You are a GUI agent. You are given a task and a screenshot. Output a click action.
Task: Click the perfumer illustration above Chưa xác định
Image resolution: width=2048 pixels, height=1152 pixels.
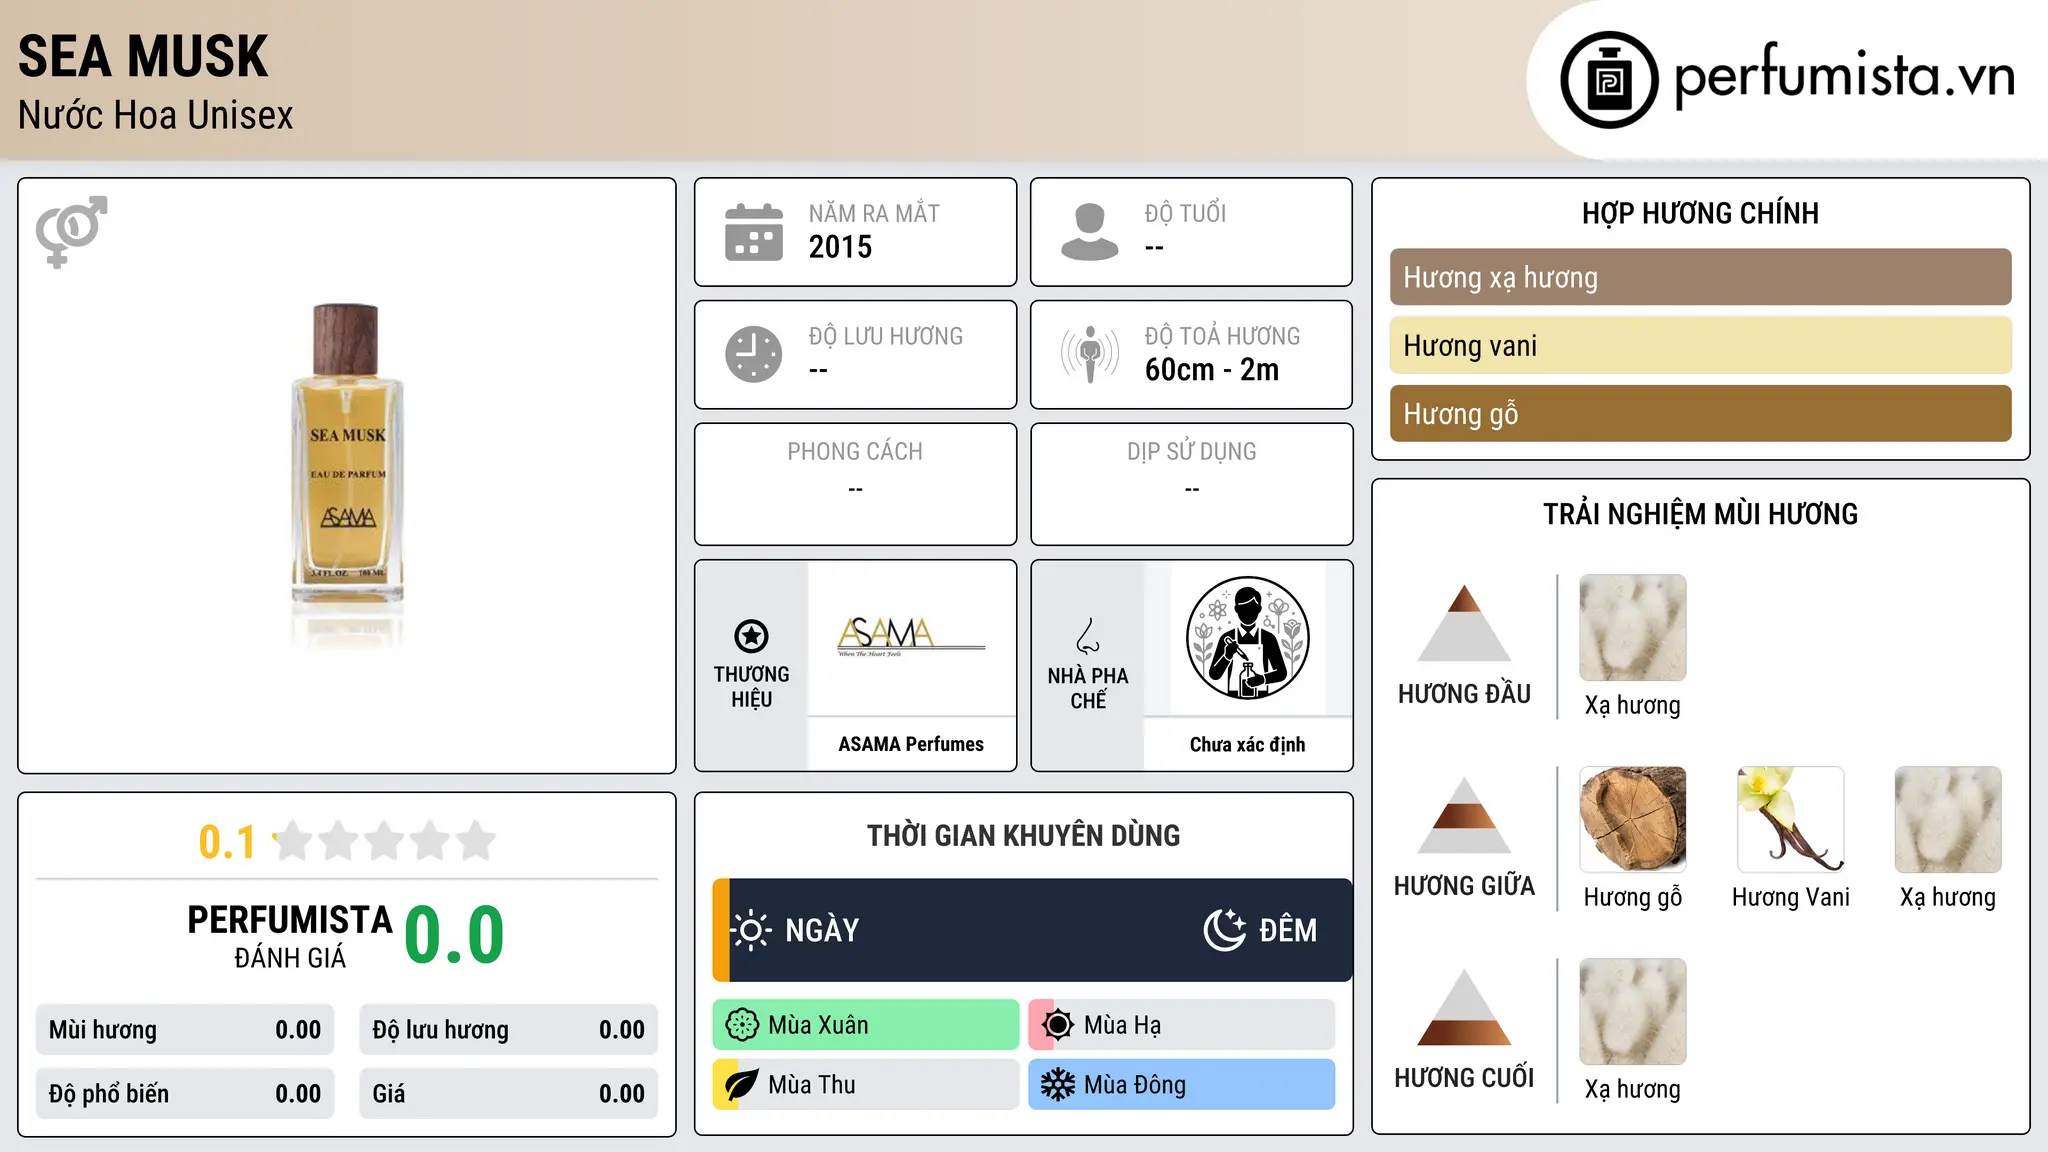click(x=1247, y=638)
